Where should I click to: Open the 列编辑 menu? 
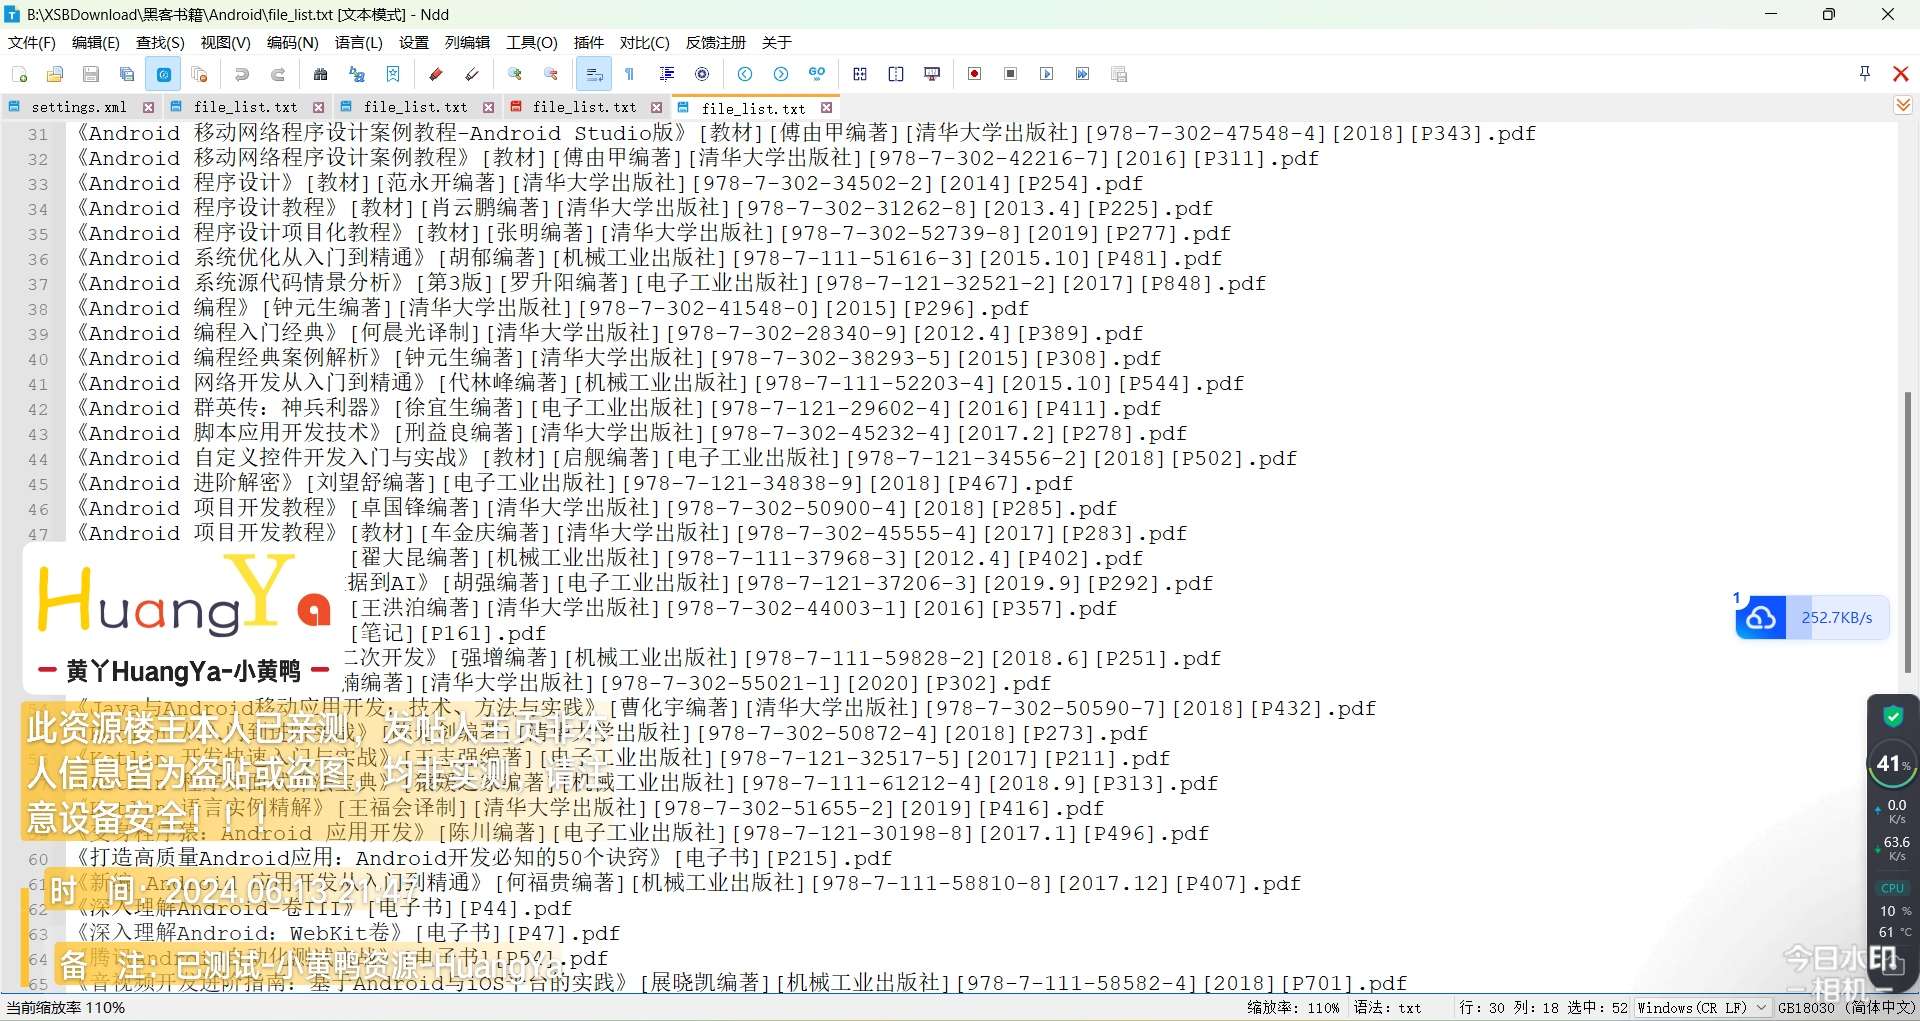(467, 42)
